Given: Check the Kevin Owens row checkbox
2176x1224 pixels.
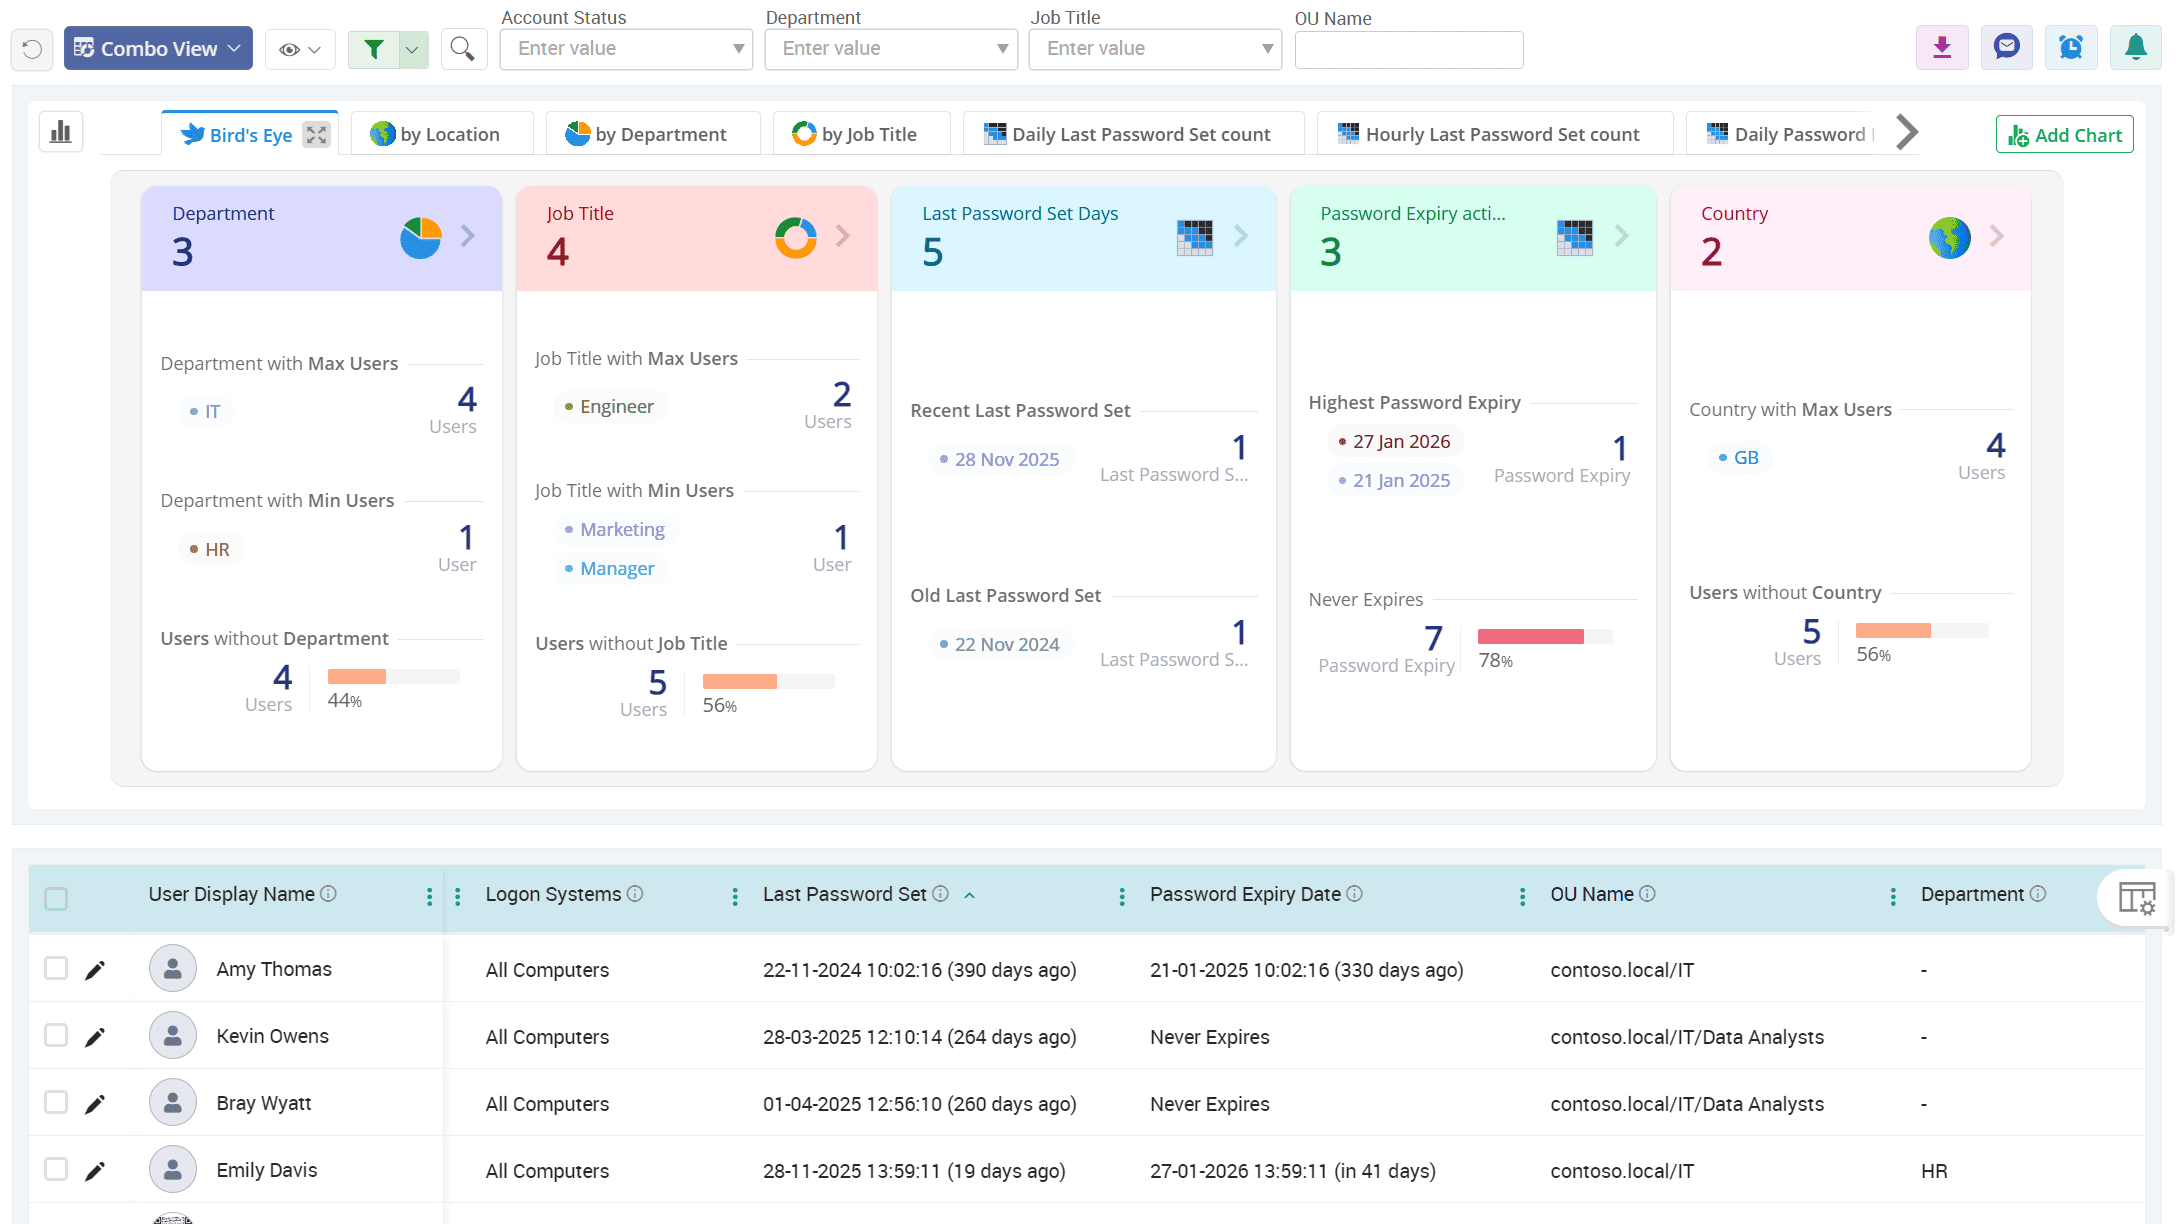Looking at the screenshot, I should pos(56,1035).
